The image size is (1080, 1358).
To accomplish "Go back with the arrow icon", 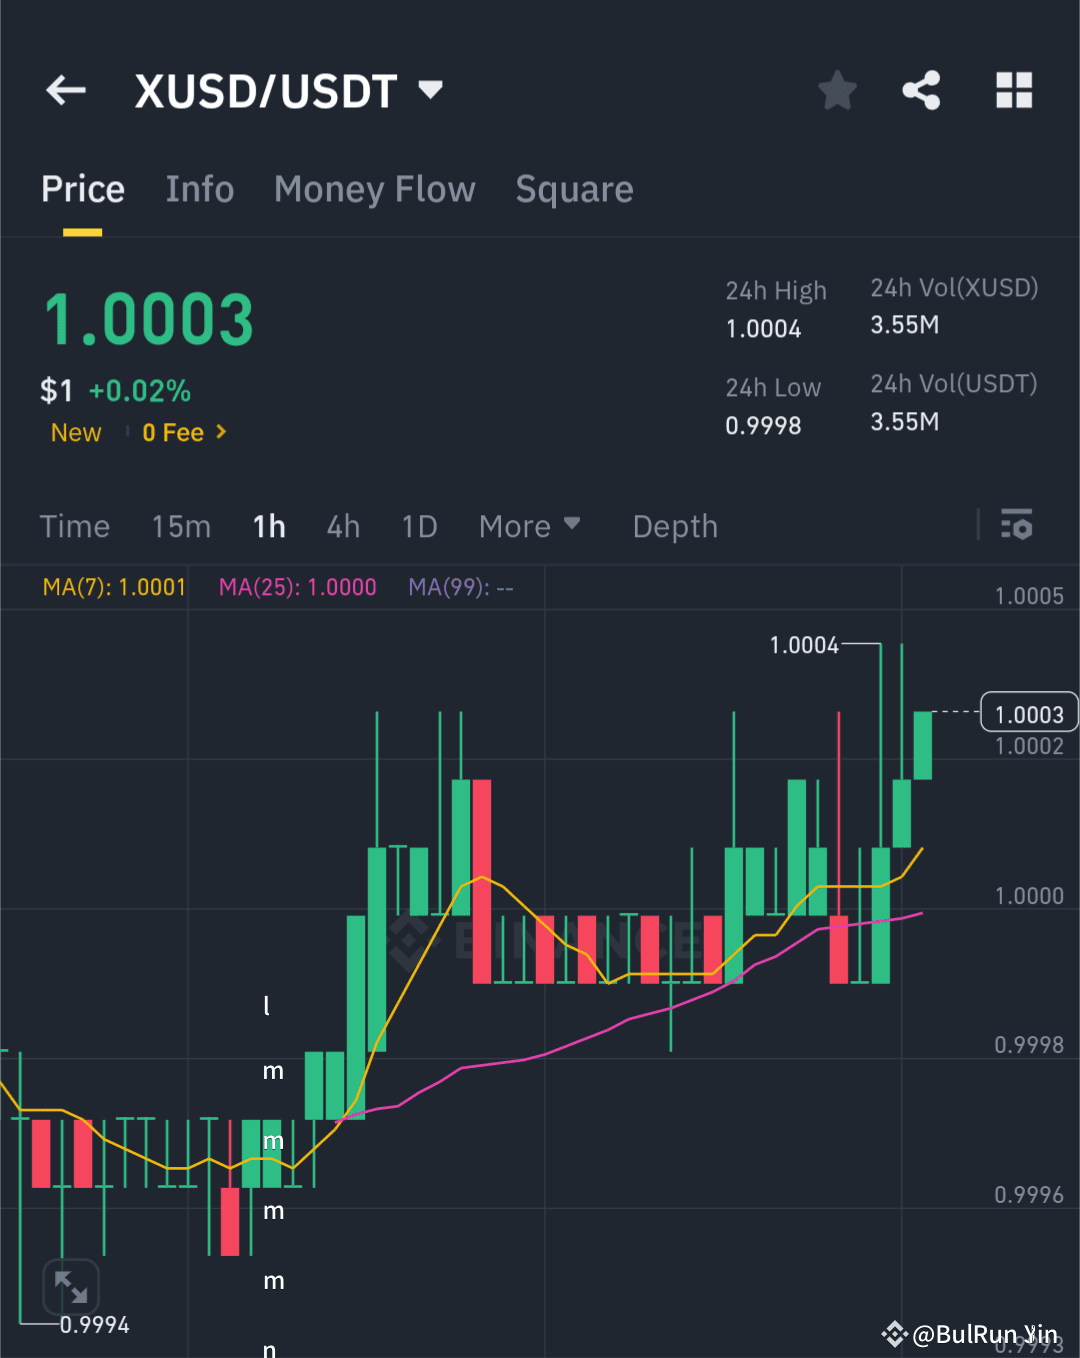I will click(66, 90).
